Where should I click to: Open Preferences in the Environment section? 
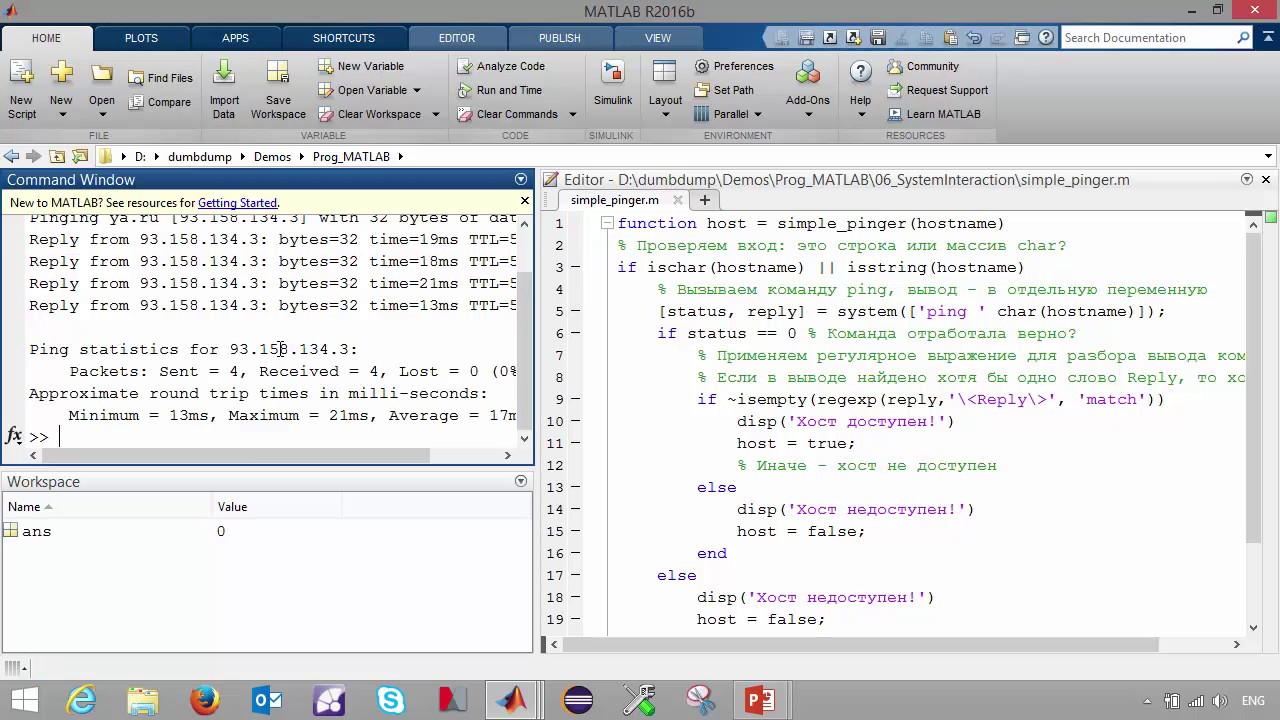coord(734,66)
